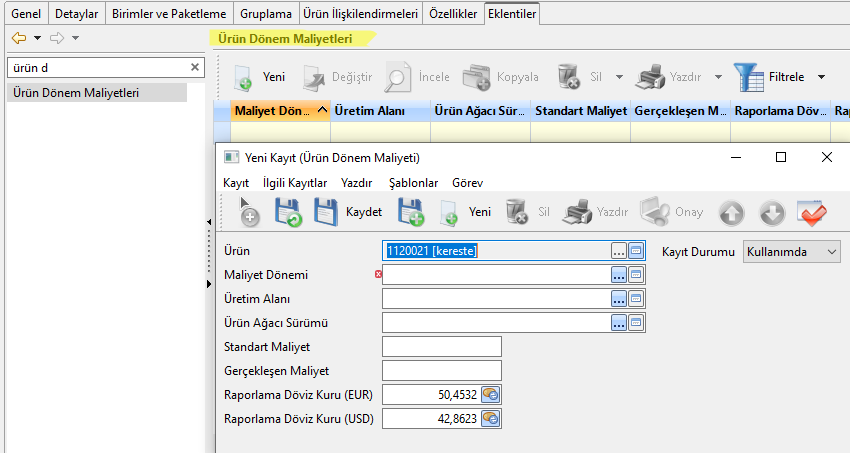Viewport: 850px width, 453px height.
Task: Expand the back navigation history arrow
Action: point(37,38)
